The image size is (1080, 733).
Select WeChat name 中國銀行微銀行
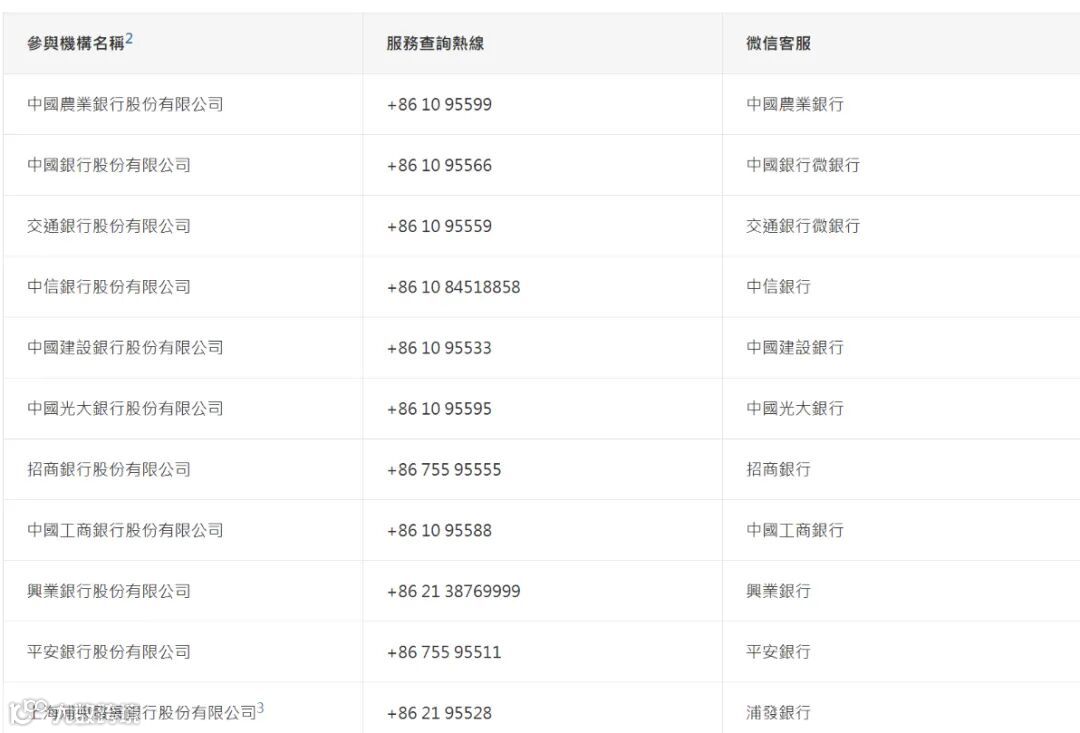(x=803, y=165)
